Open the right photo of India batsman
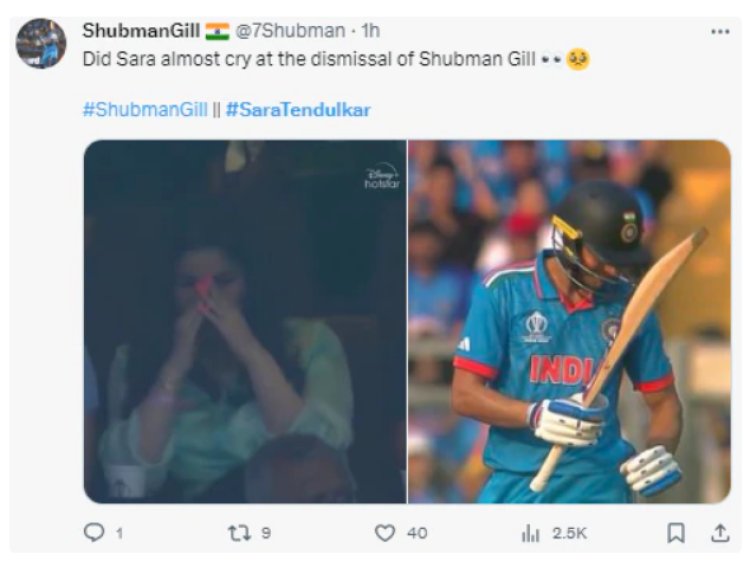750x574 pixels. [x=569, y=321]
